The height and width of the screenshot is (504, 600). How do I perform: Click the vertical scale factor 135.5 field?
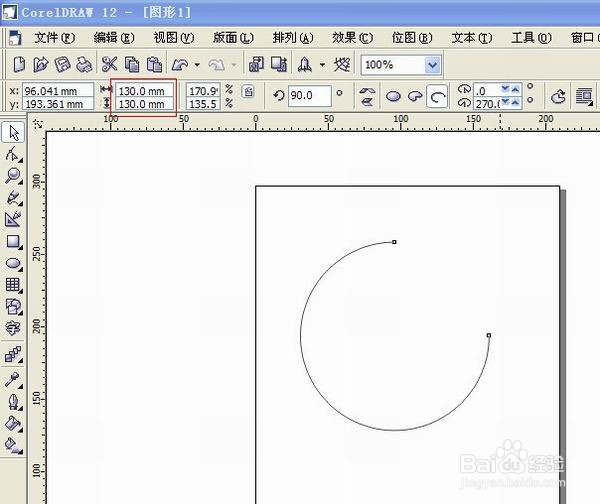click(203, 104)
